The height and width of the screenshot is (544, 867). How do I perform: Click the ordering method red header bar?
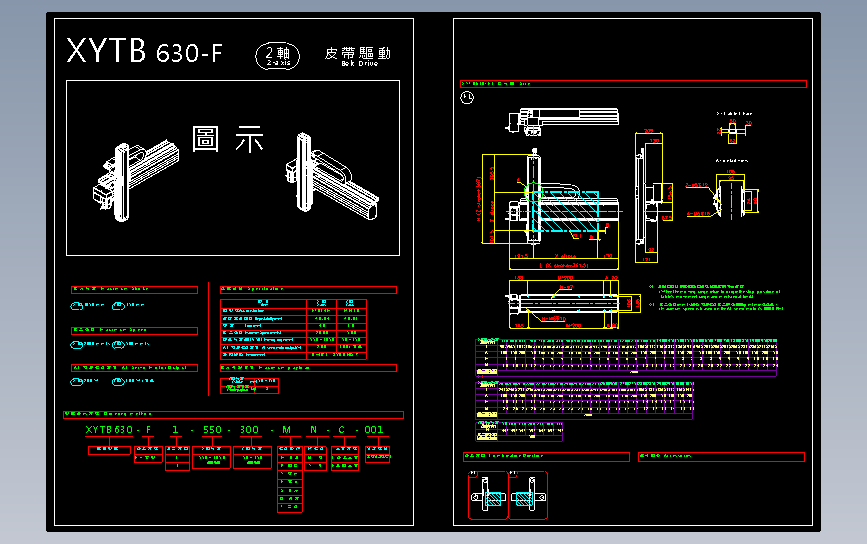tap(233, 414)
